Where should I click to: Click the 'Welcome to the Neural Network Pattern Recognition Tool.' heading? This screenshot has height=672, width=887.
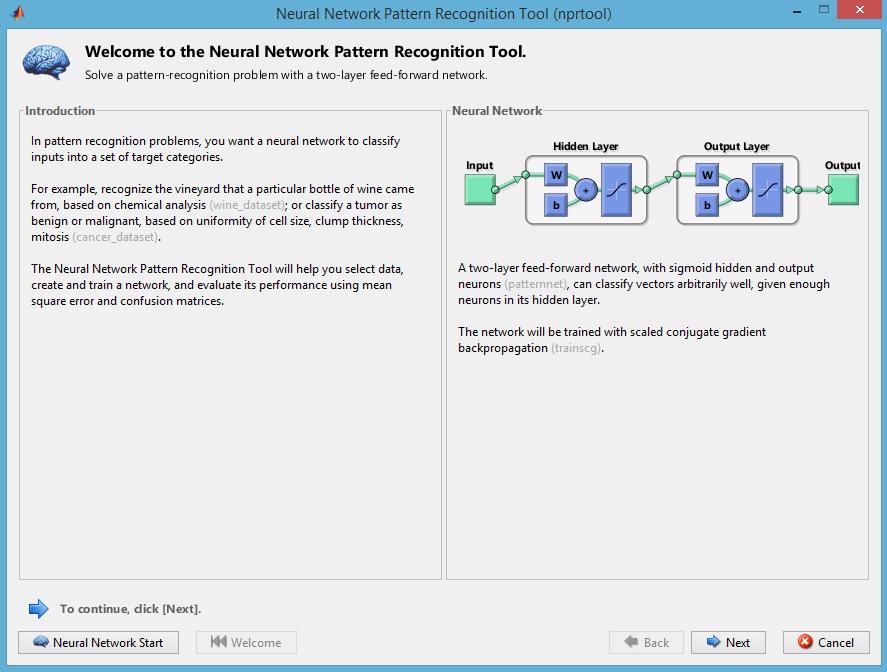pyautogui.click(x=305, y=51)
